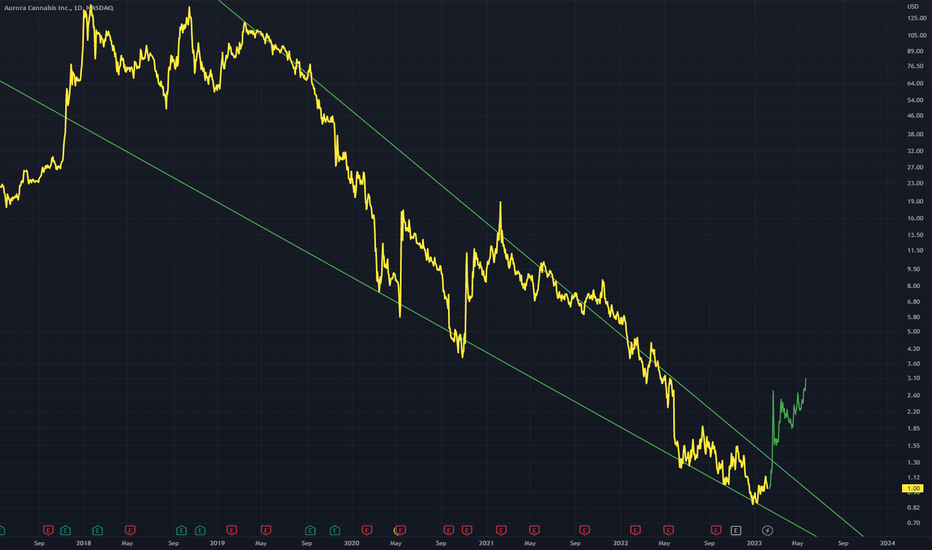932x550 pixels.
Task: Click the 27.00 price axis label
Action: [916, 167]
